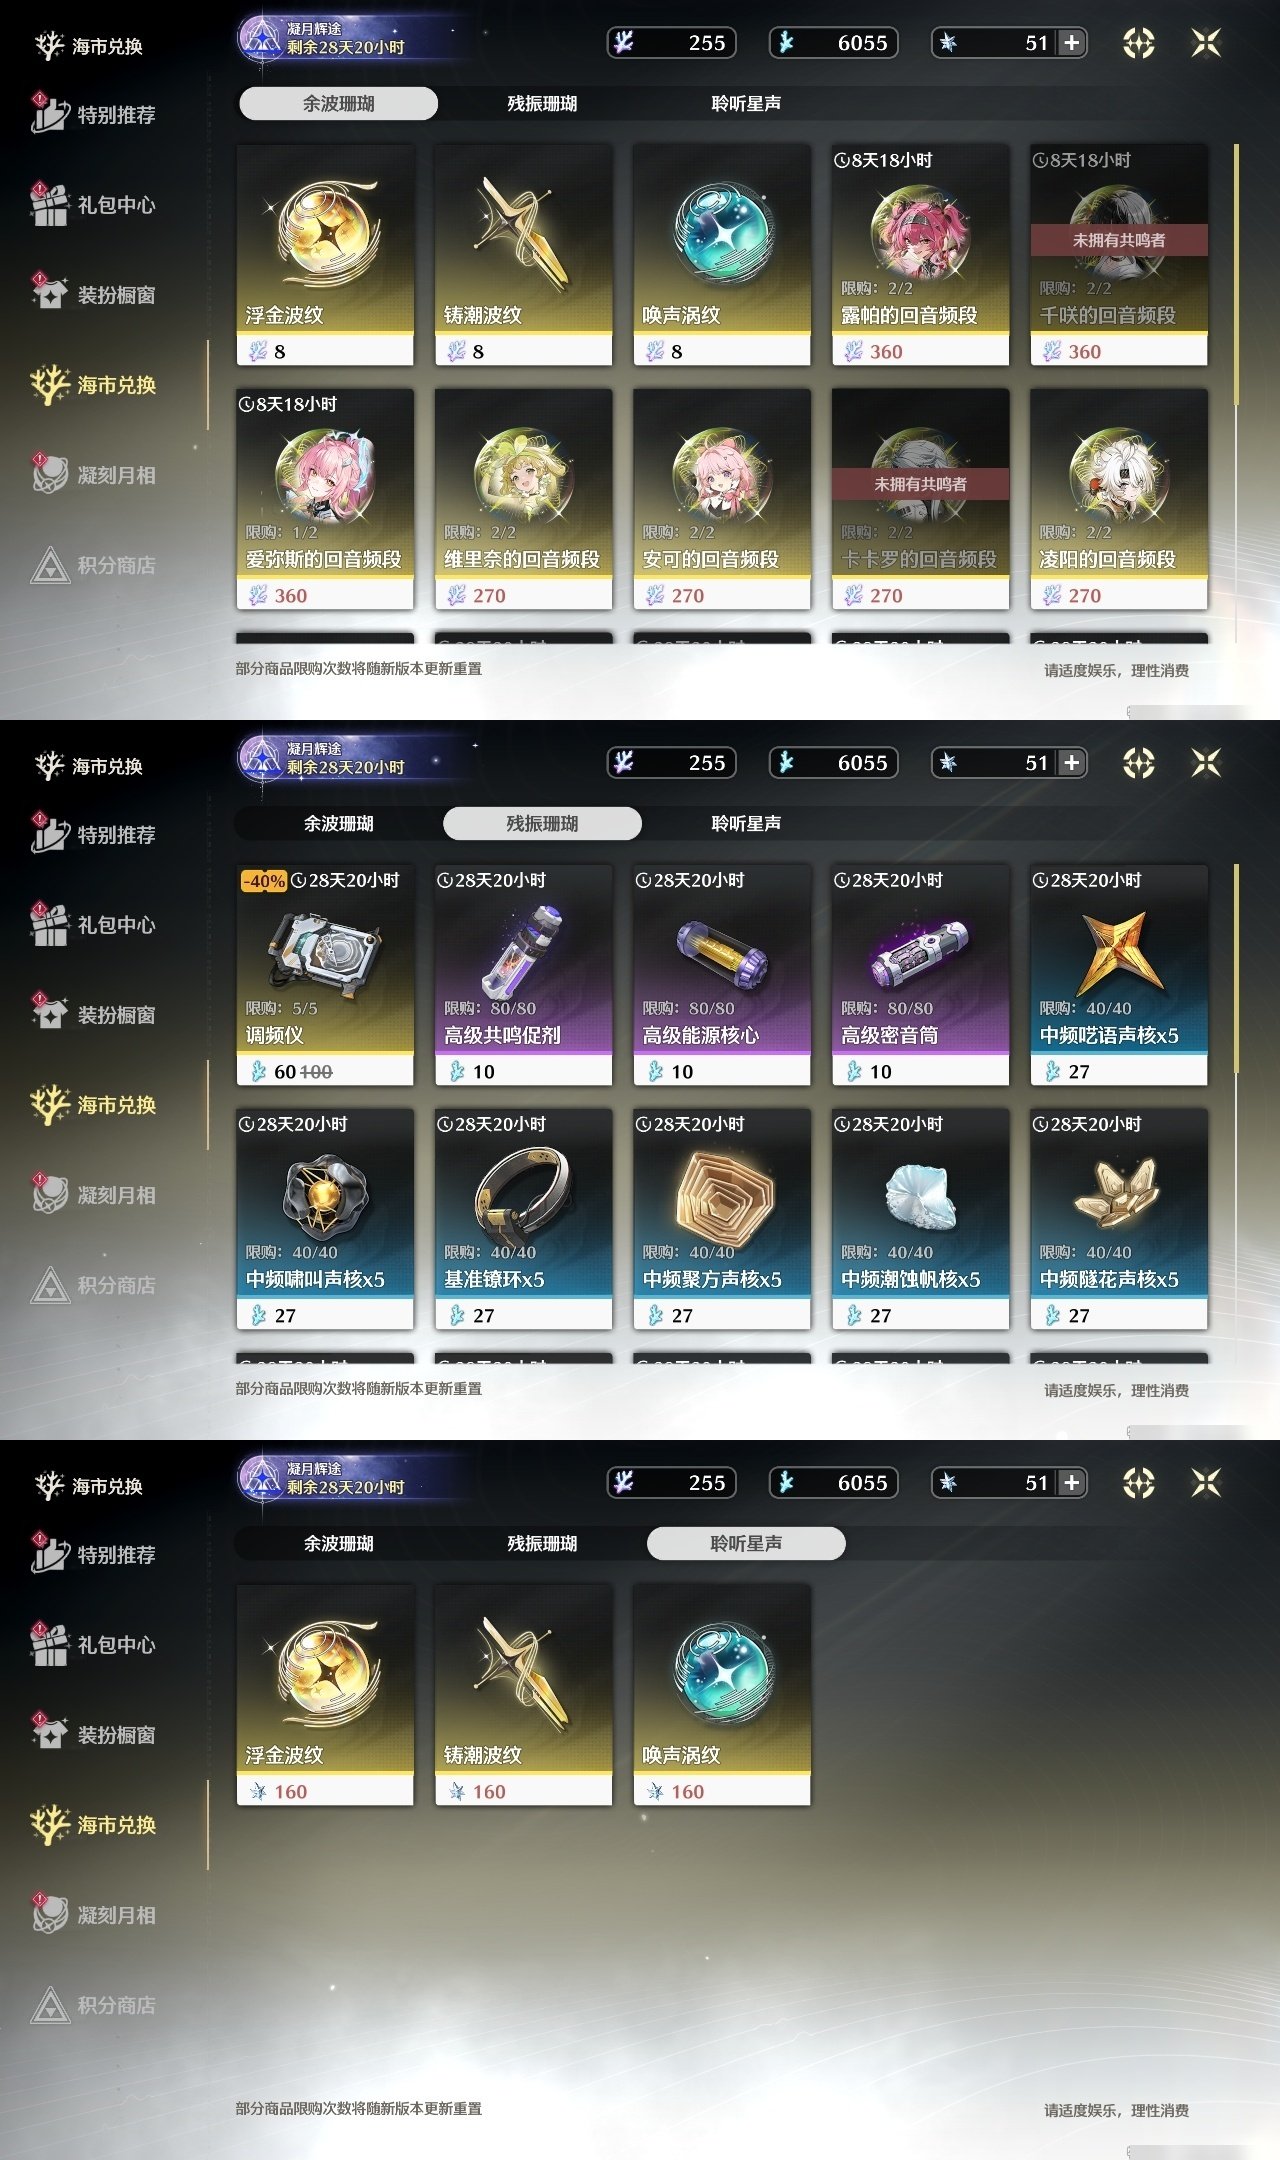Open the 高级密音筒 item
This screenshot has width=1280, height=2160.
click(x=920, y=975)
